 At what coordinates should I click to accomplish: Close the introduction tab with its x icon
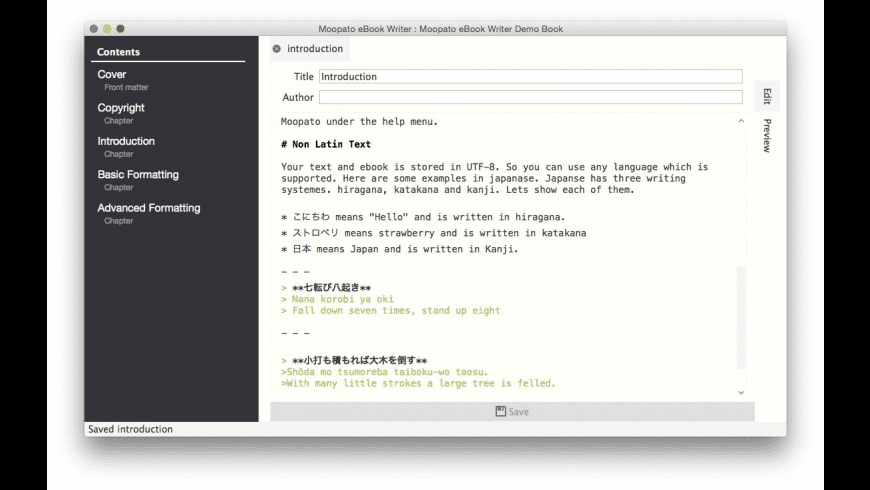(x=277, y=49)
